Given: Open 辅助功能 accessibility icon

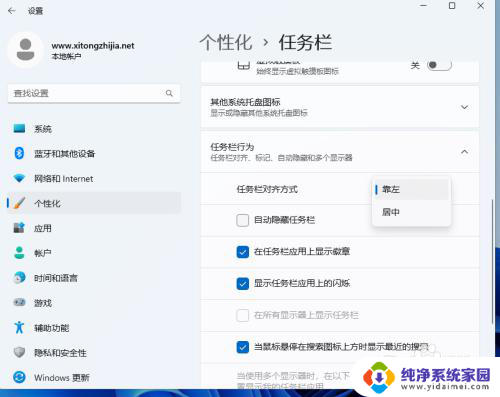Looking at the screenshot, I should pos(19,328).
